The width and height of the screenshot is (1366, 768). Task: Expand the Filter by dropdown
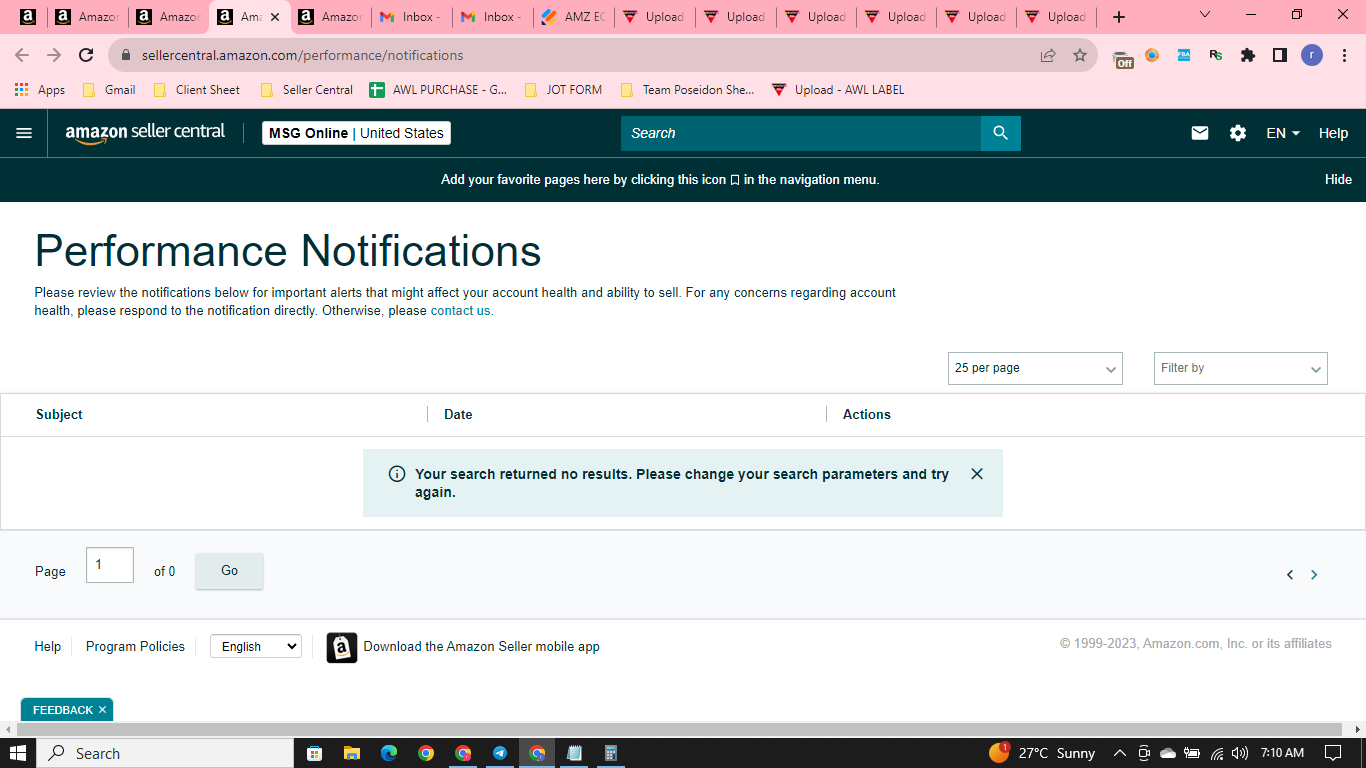(x=1241, y=368)
